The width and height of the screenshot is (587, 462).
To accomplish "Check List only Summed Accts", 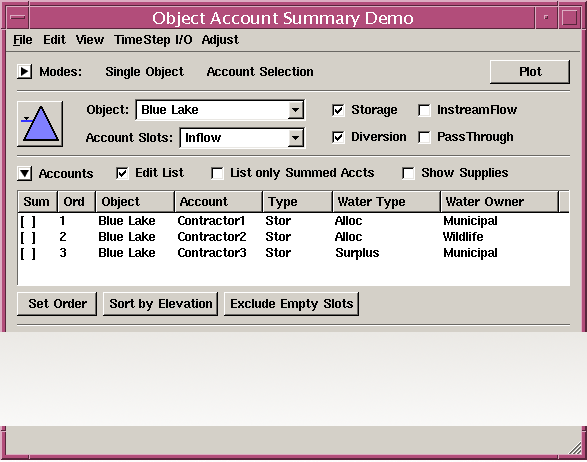I will click(217, 173).
